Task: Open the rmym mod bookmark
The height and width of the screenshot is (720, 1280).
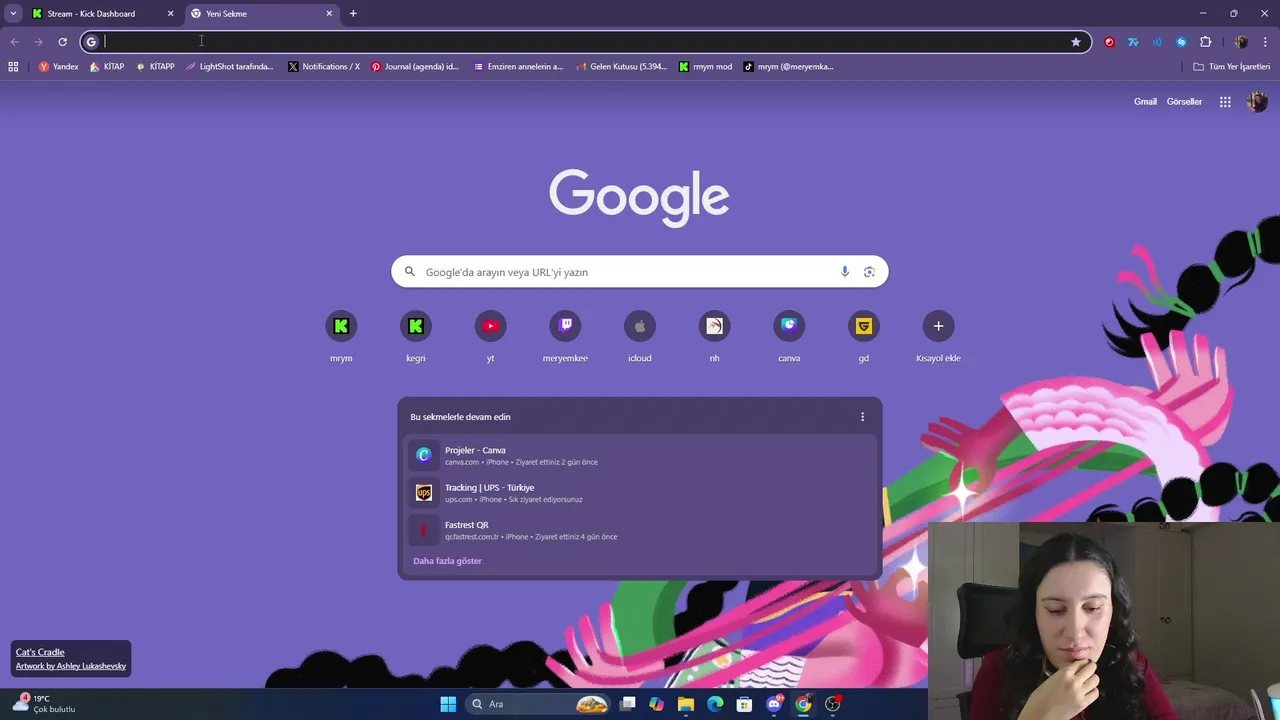Action: click(x=705, y=67)
